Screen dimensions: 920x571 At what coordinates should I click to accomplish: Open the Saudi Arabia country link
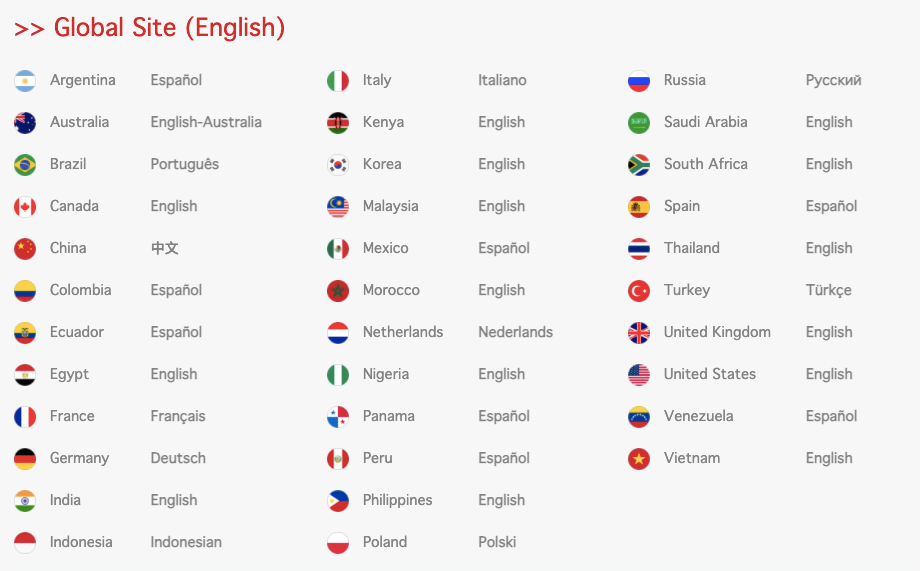pos(705,122)
